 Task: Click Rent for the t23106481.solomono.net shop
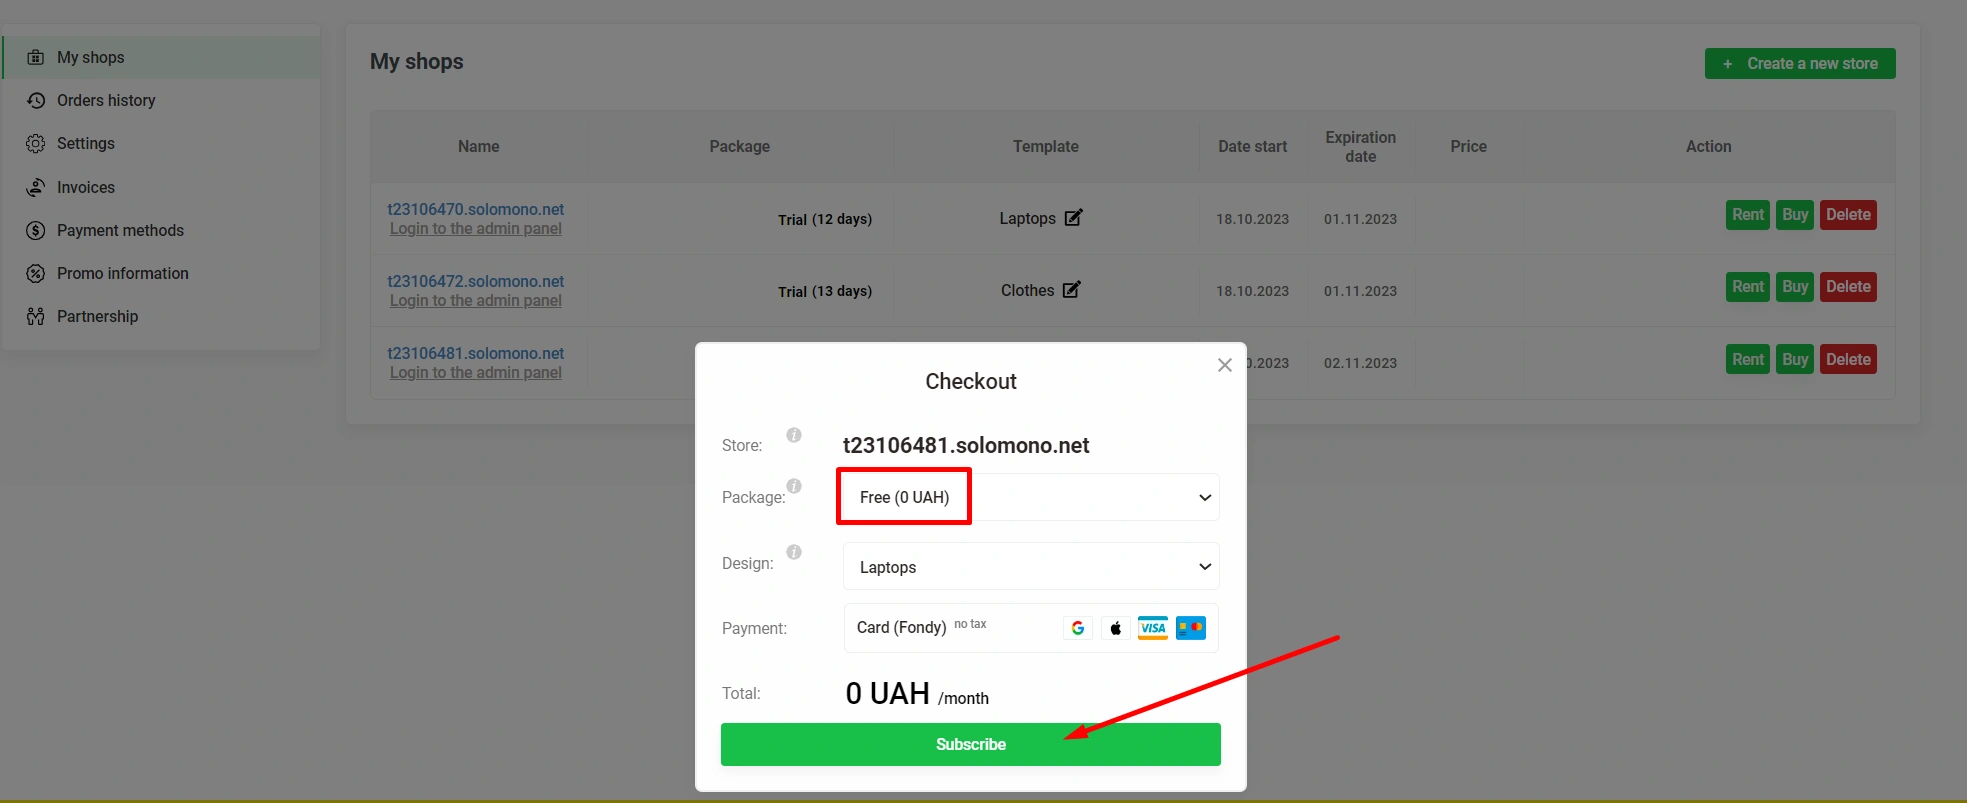pos(1747,359)
